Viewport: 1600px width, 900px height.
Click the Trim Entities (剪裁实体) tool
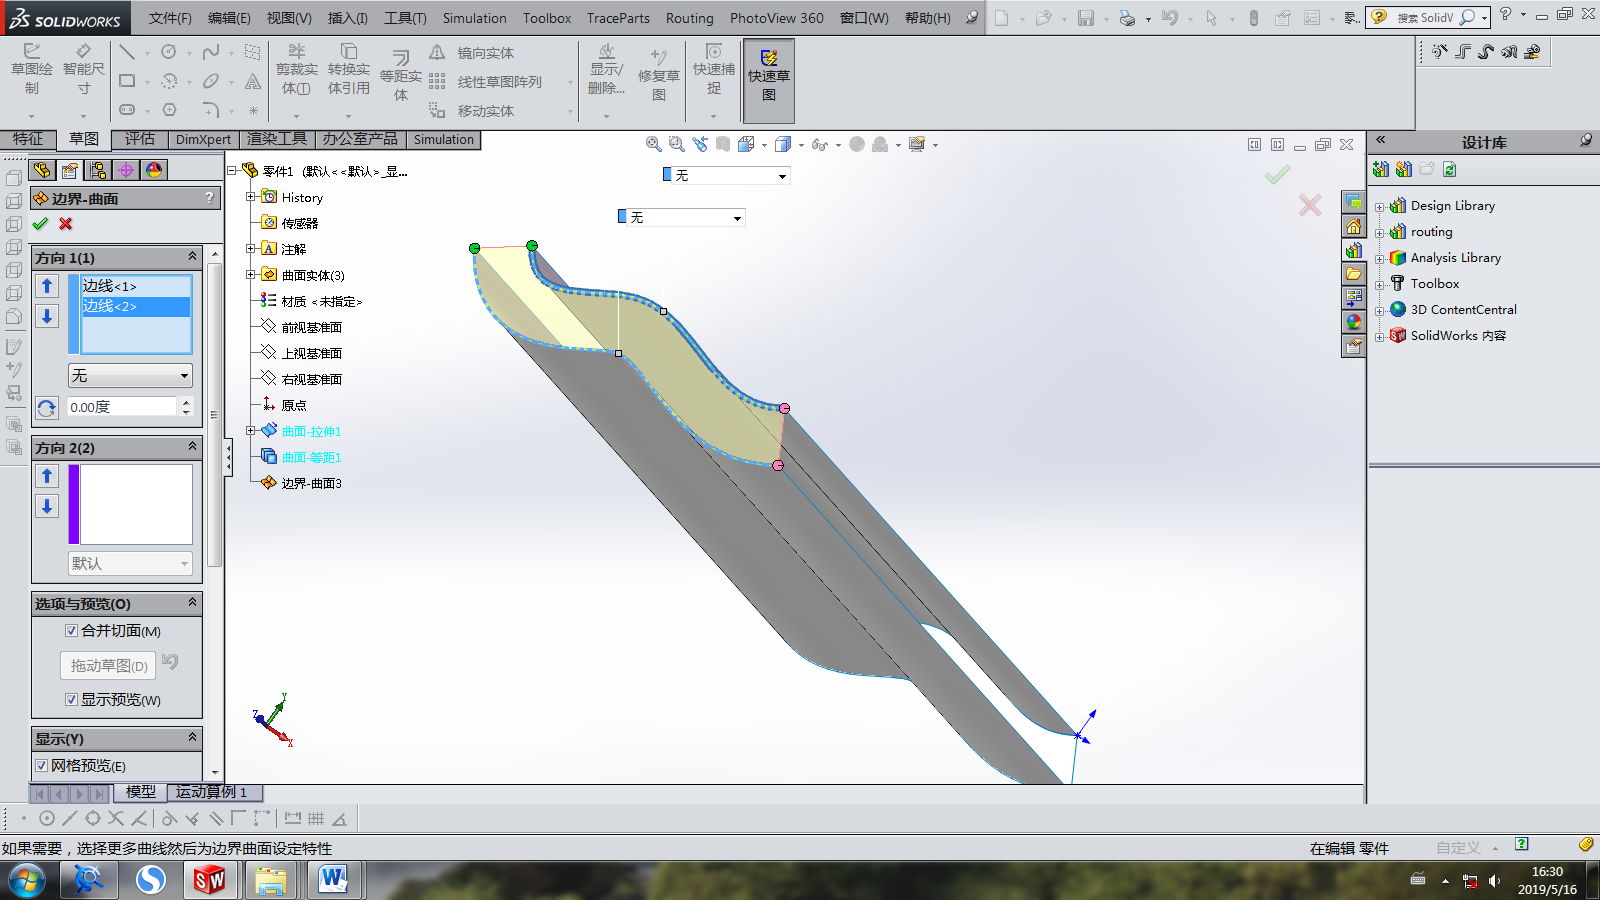point(297,69)
